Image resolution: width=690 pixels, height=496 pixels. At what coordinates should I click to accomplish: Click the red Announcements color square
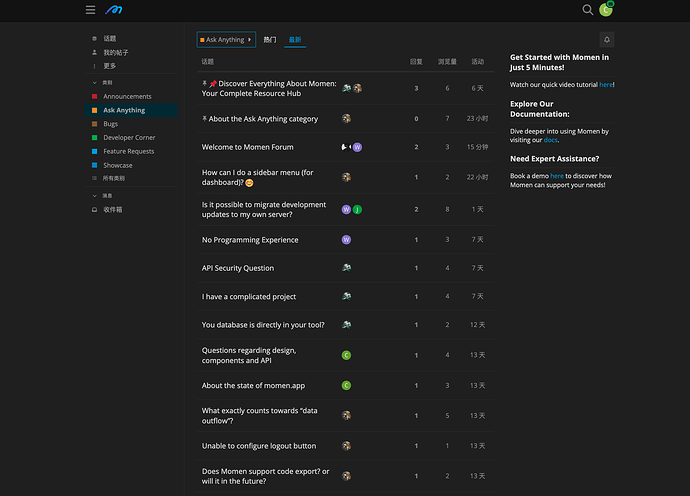pos(94,96)
